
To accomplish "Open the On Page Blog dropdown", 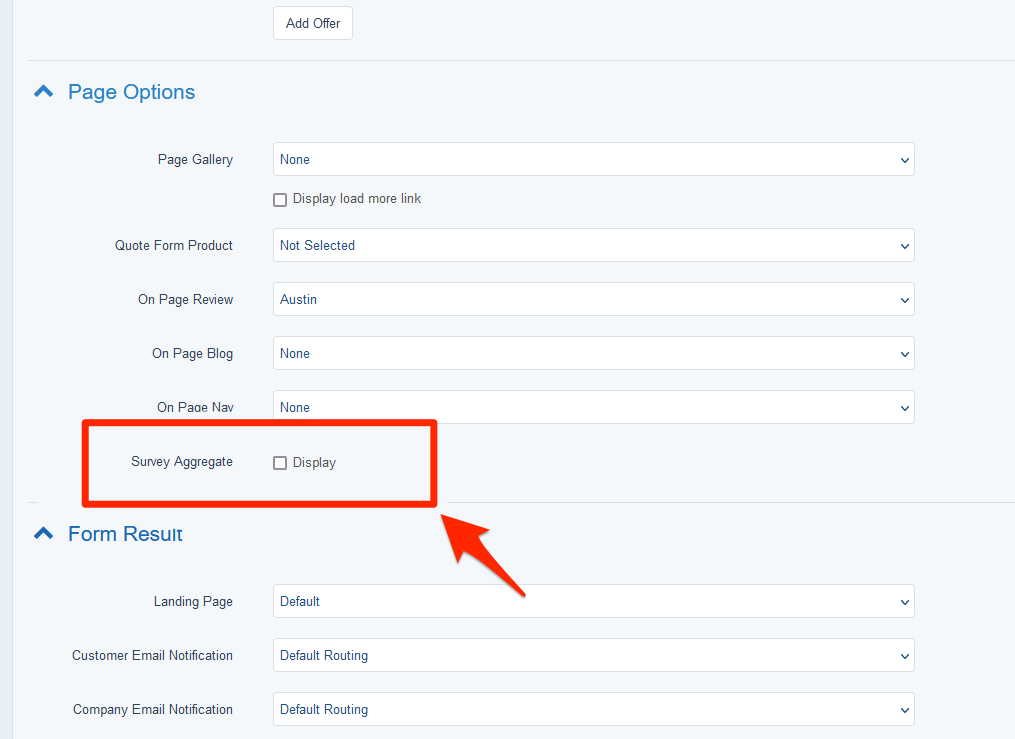I will pos(593,353).
